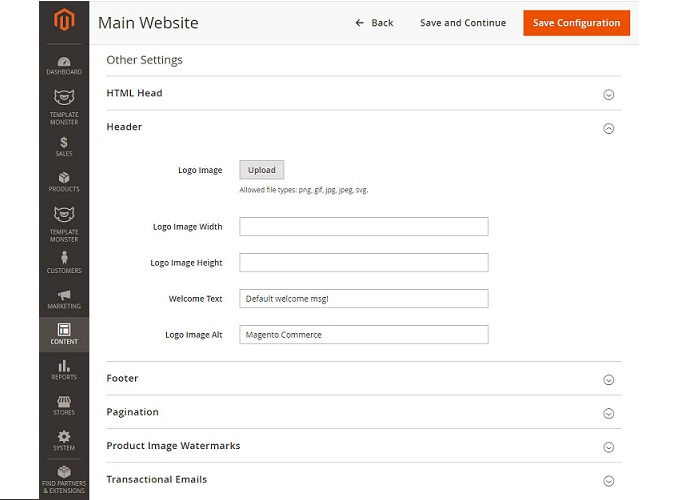
Task: Select Content in the sidebar menu
Action: pyautogui.click(x=64, y=333)
